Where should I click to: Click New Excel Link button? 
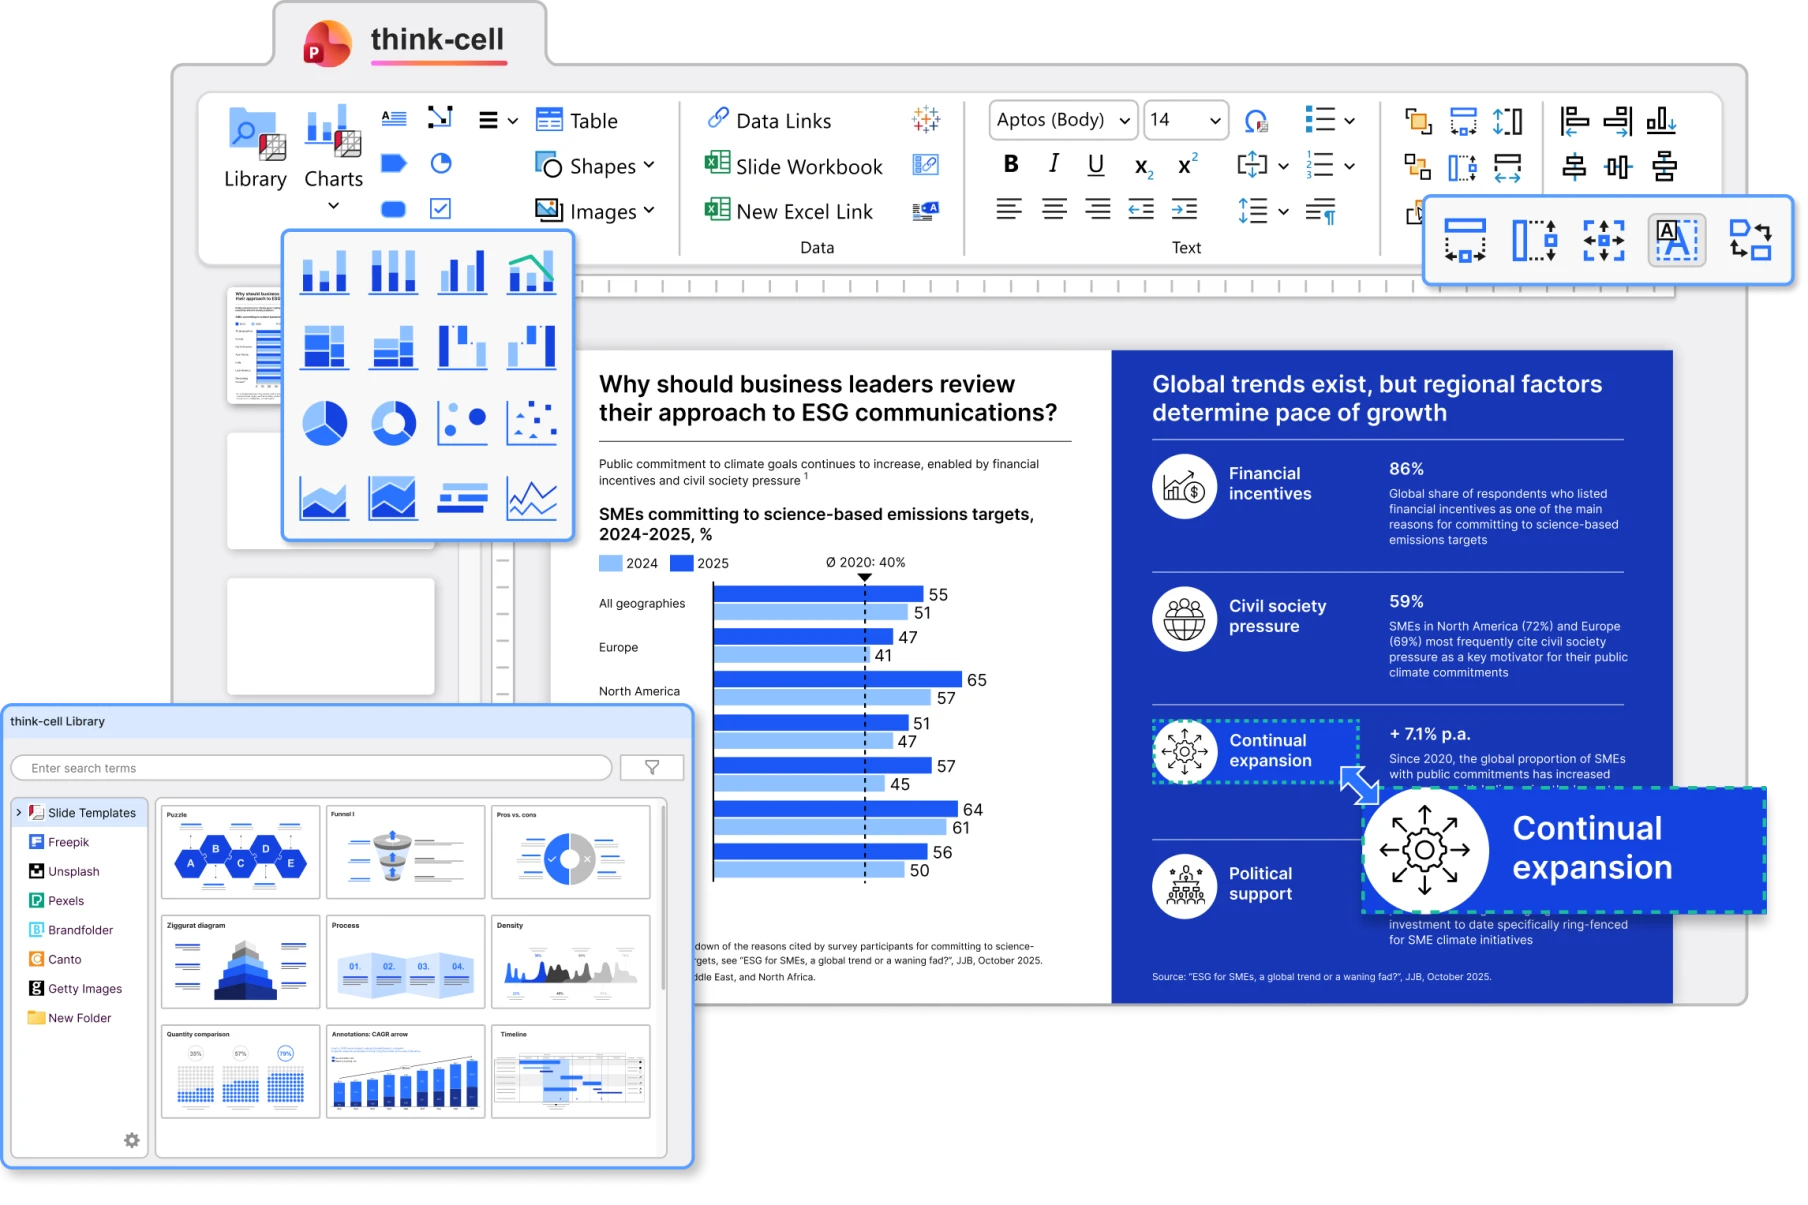[x=789, y=211]
